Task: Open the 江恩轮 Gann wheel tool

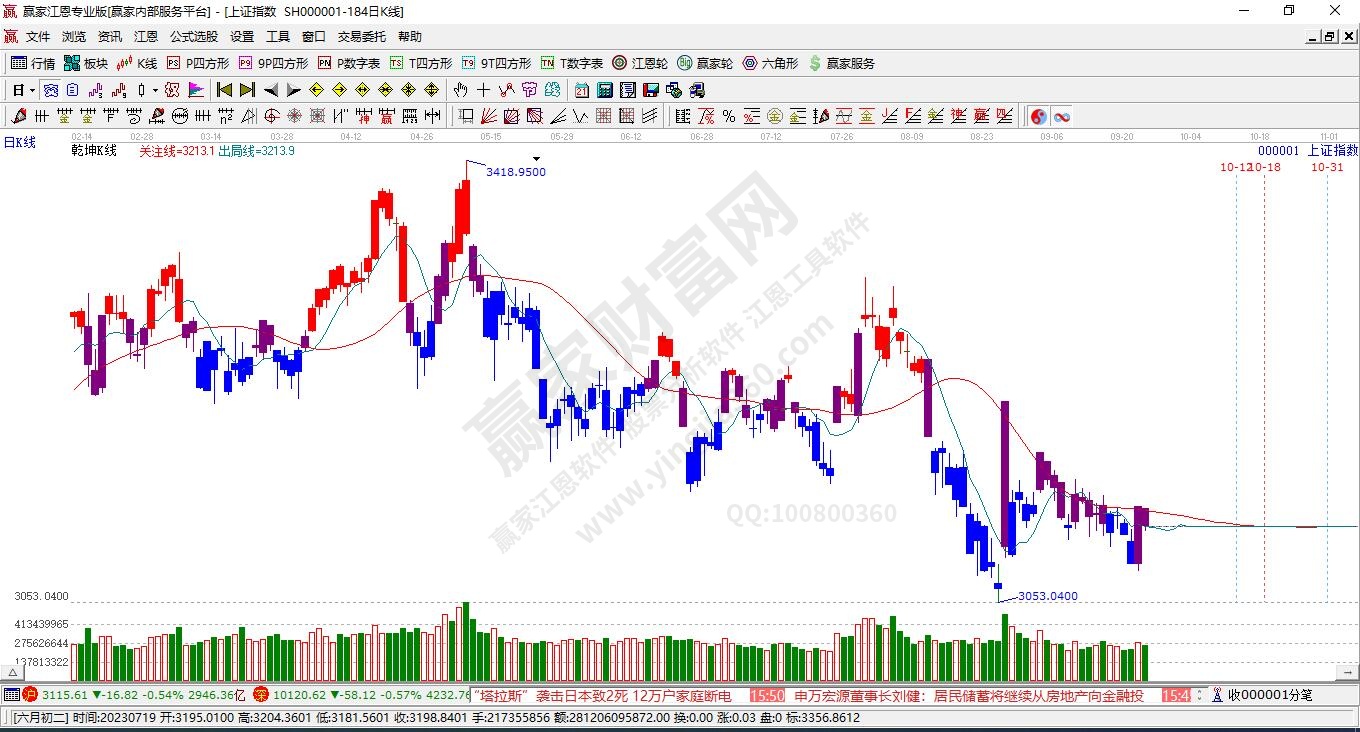Action: point(640,63)
